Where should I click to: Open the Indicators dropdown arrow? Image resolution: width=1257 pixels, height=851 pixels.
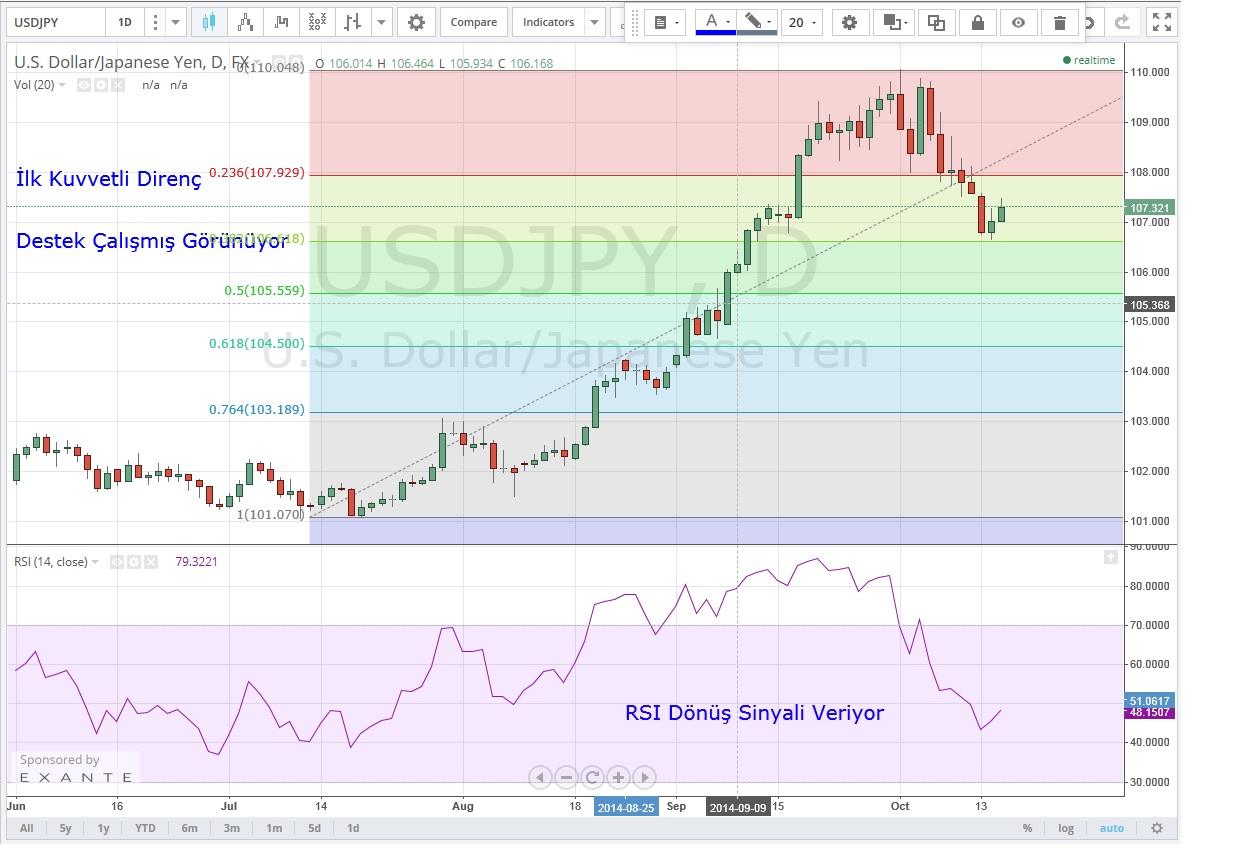click(x=595, y=22)
